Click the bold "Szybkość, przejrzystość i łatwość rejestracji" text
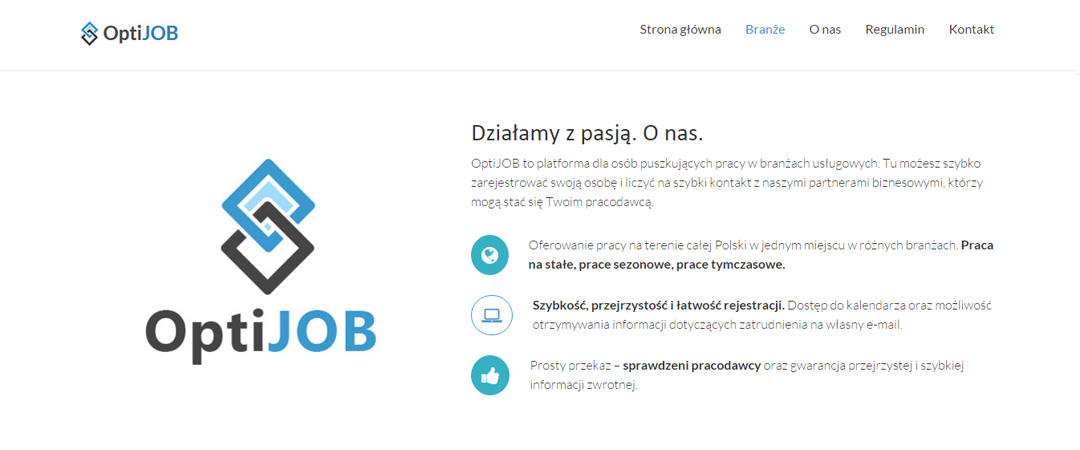The height and width of the screenshot is (450, 1080). [x=658, y=305]
